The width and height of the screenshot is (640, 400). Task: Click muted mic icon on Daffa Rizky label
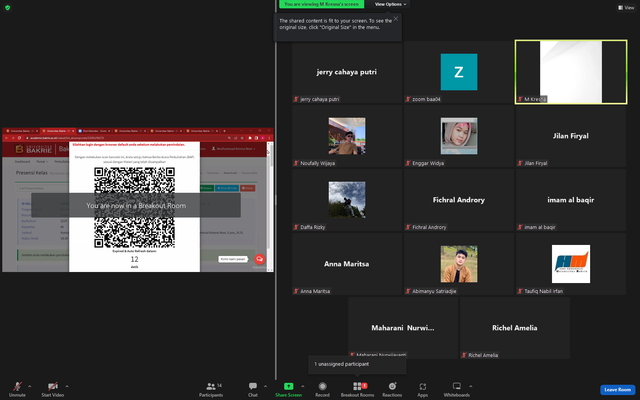296,227
